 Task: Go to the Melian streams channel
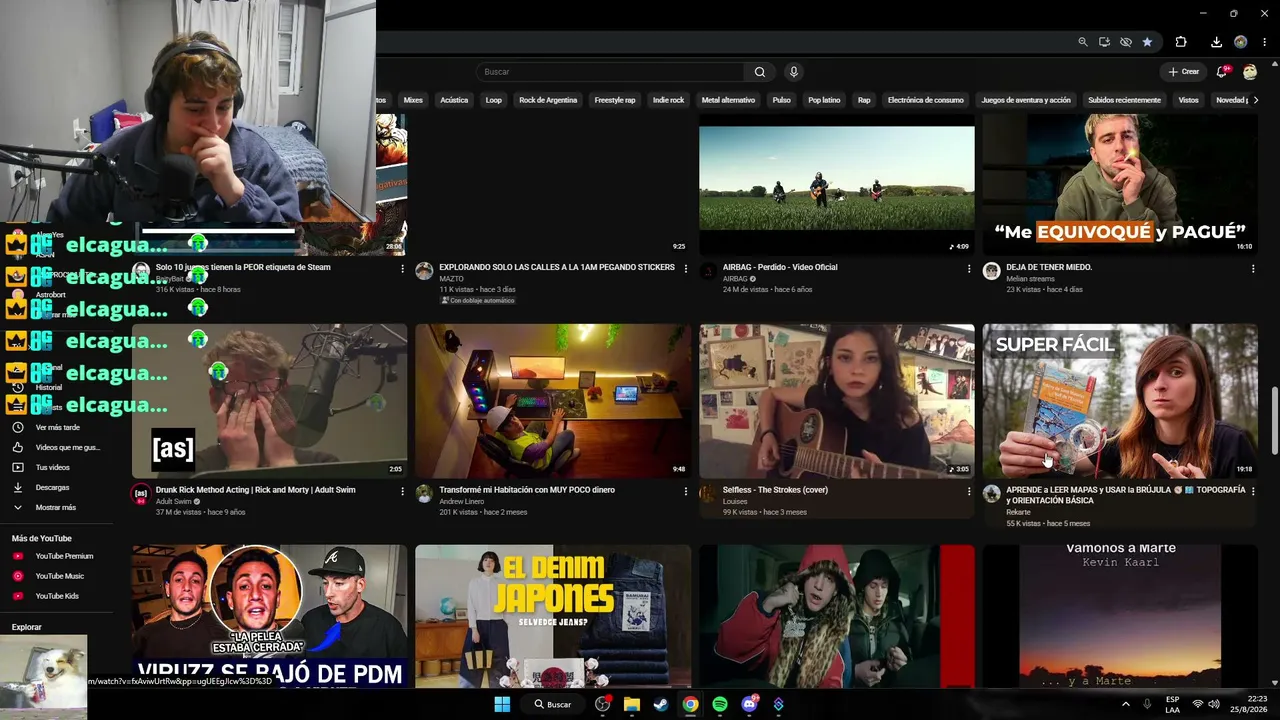click(1030, 278)
